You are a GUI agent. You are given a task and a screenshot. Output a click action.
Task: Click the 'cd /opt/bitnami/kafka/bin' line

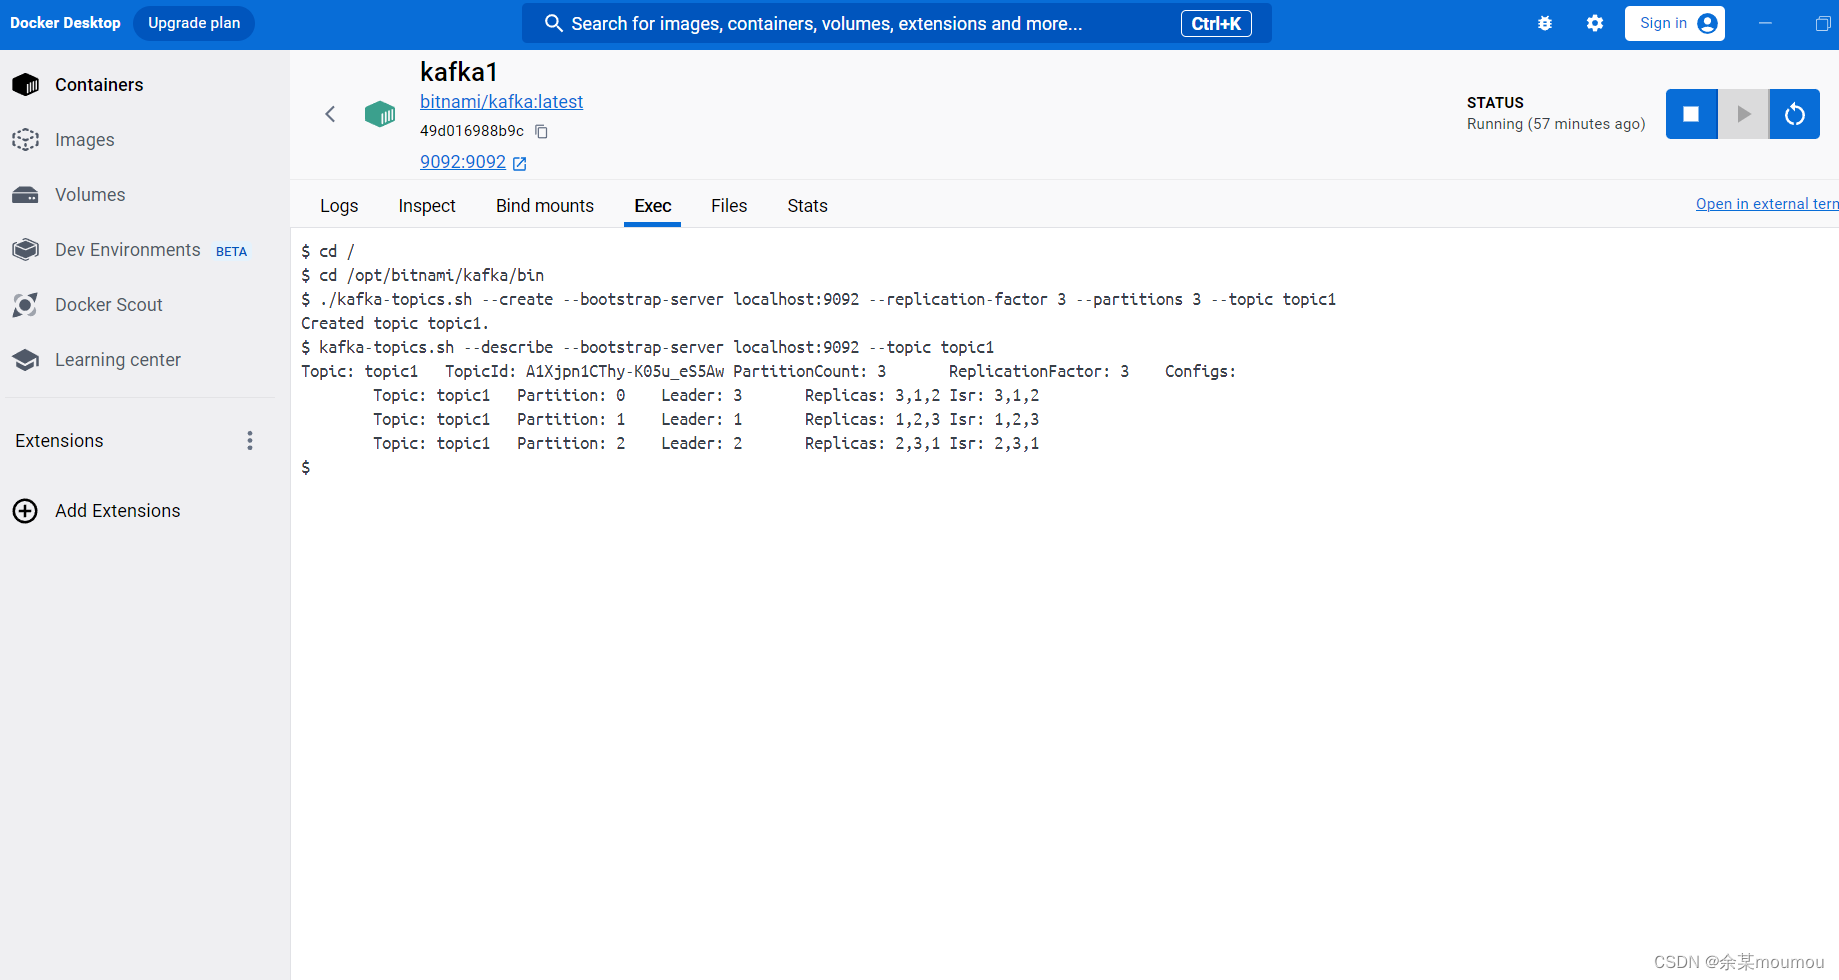(x=423, y=275)
